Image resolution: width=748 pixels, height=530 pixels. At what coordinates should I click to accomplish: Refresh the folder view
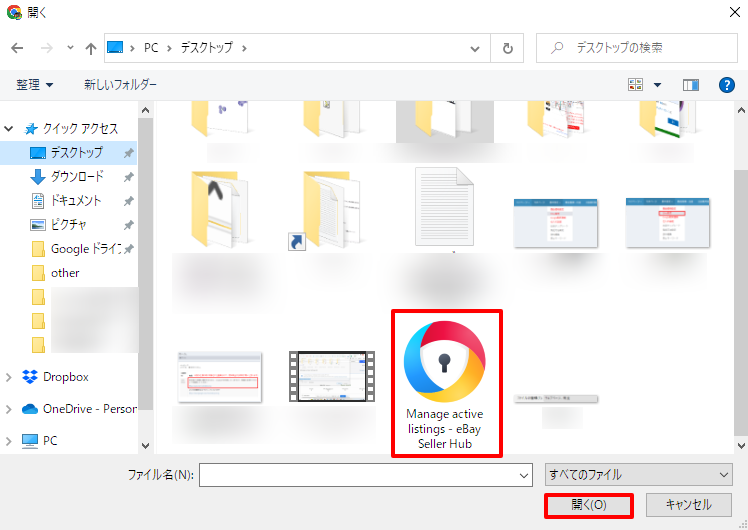[508, 48]
